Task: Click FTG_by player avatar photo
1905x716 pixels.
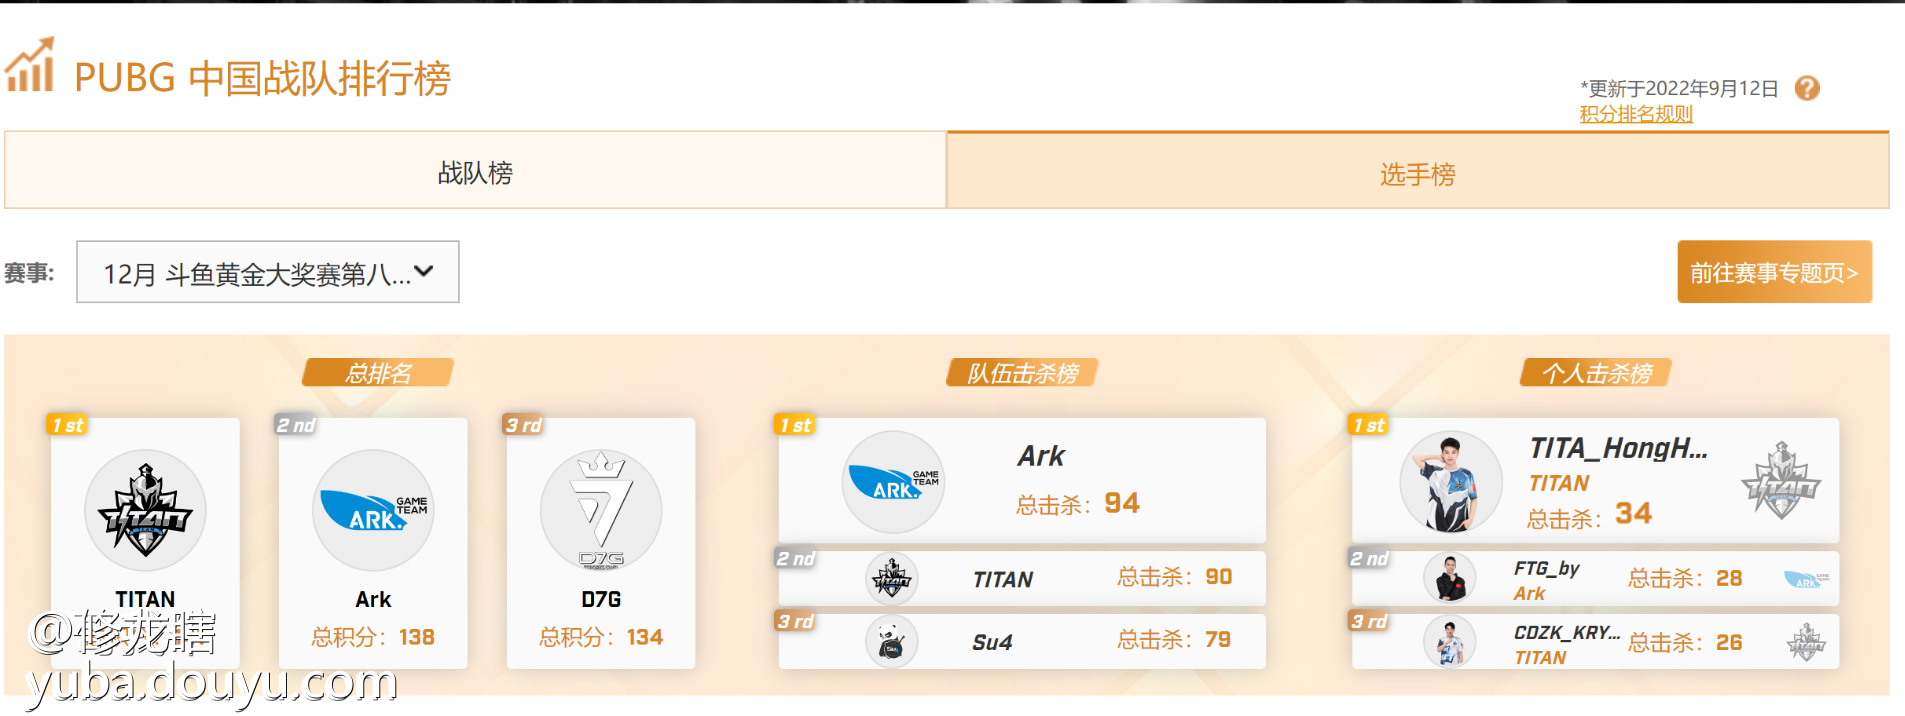Action: 1449,578
